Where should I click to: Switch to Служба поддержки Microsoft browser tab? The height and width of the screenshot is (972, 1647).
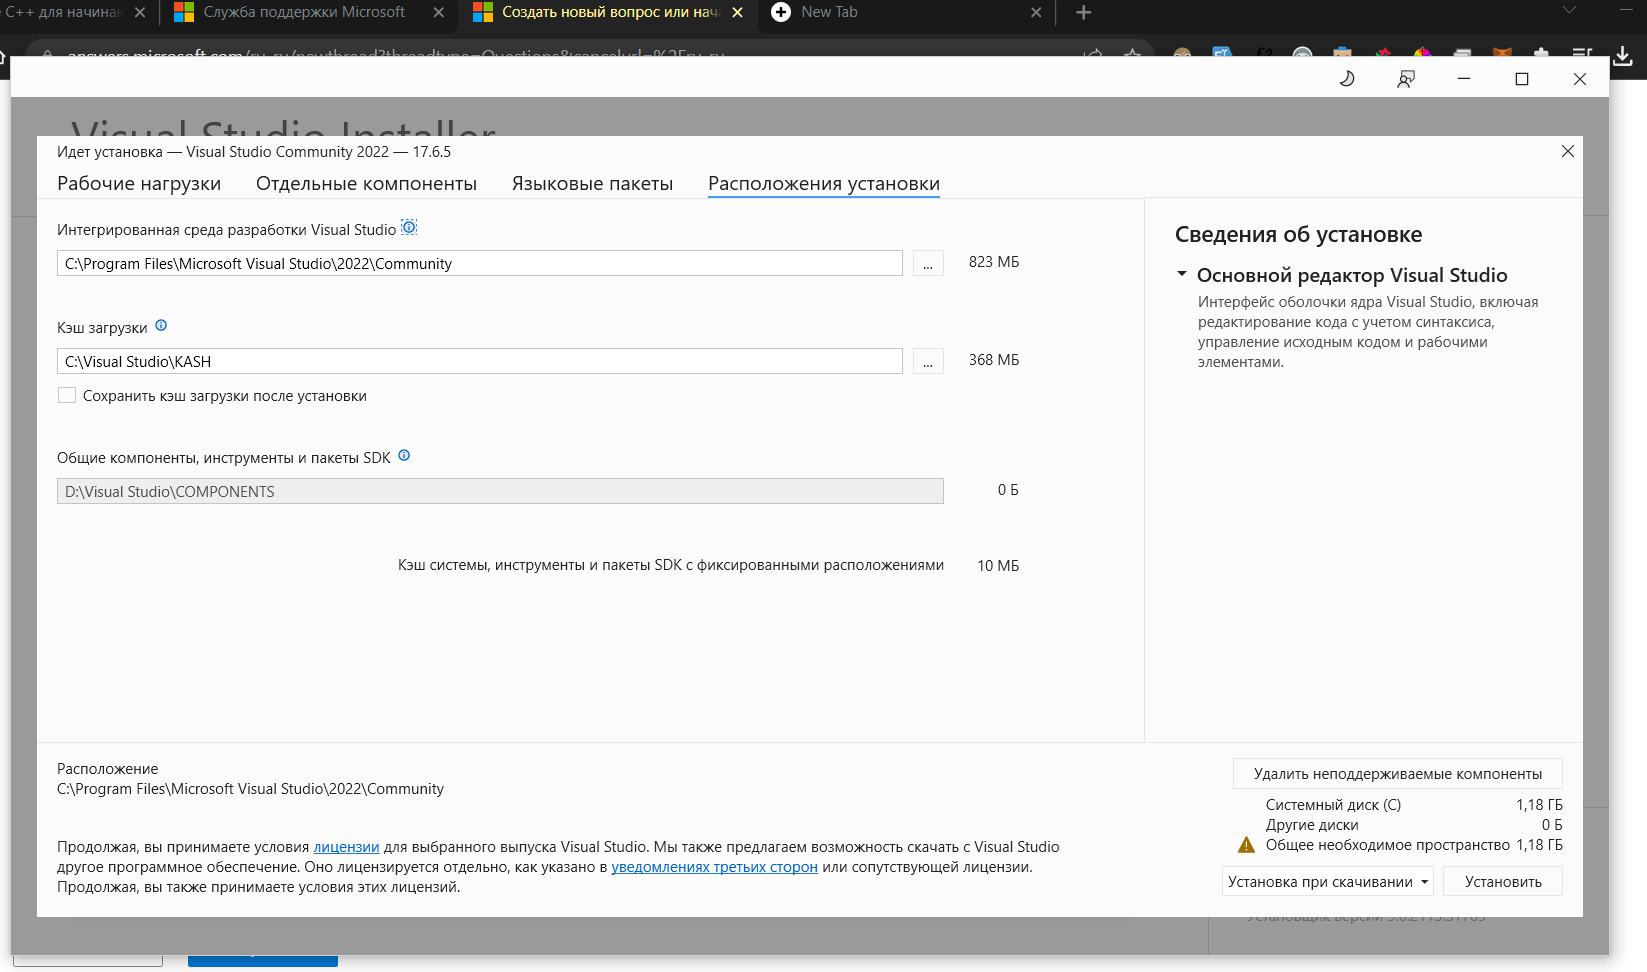(x=304, y=13)
